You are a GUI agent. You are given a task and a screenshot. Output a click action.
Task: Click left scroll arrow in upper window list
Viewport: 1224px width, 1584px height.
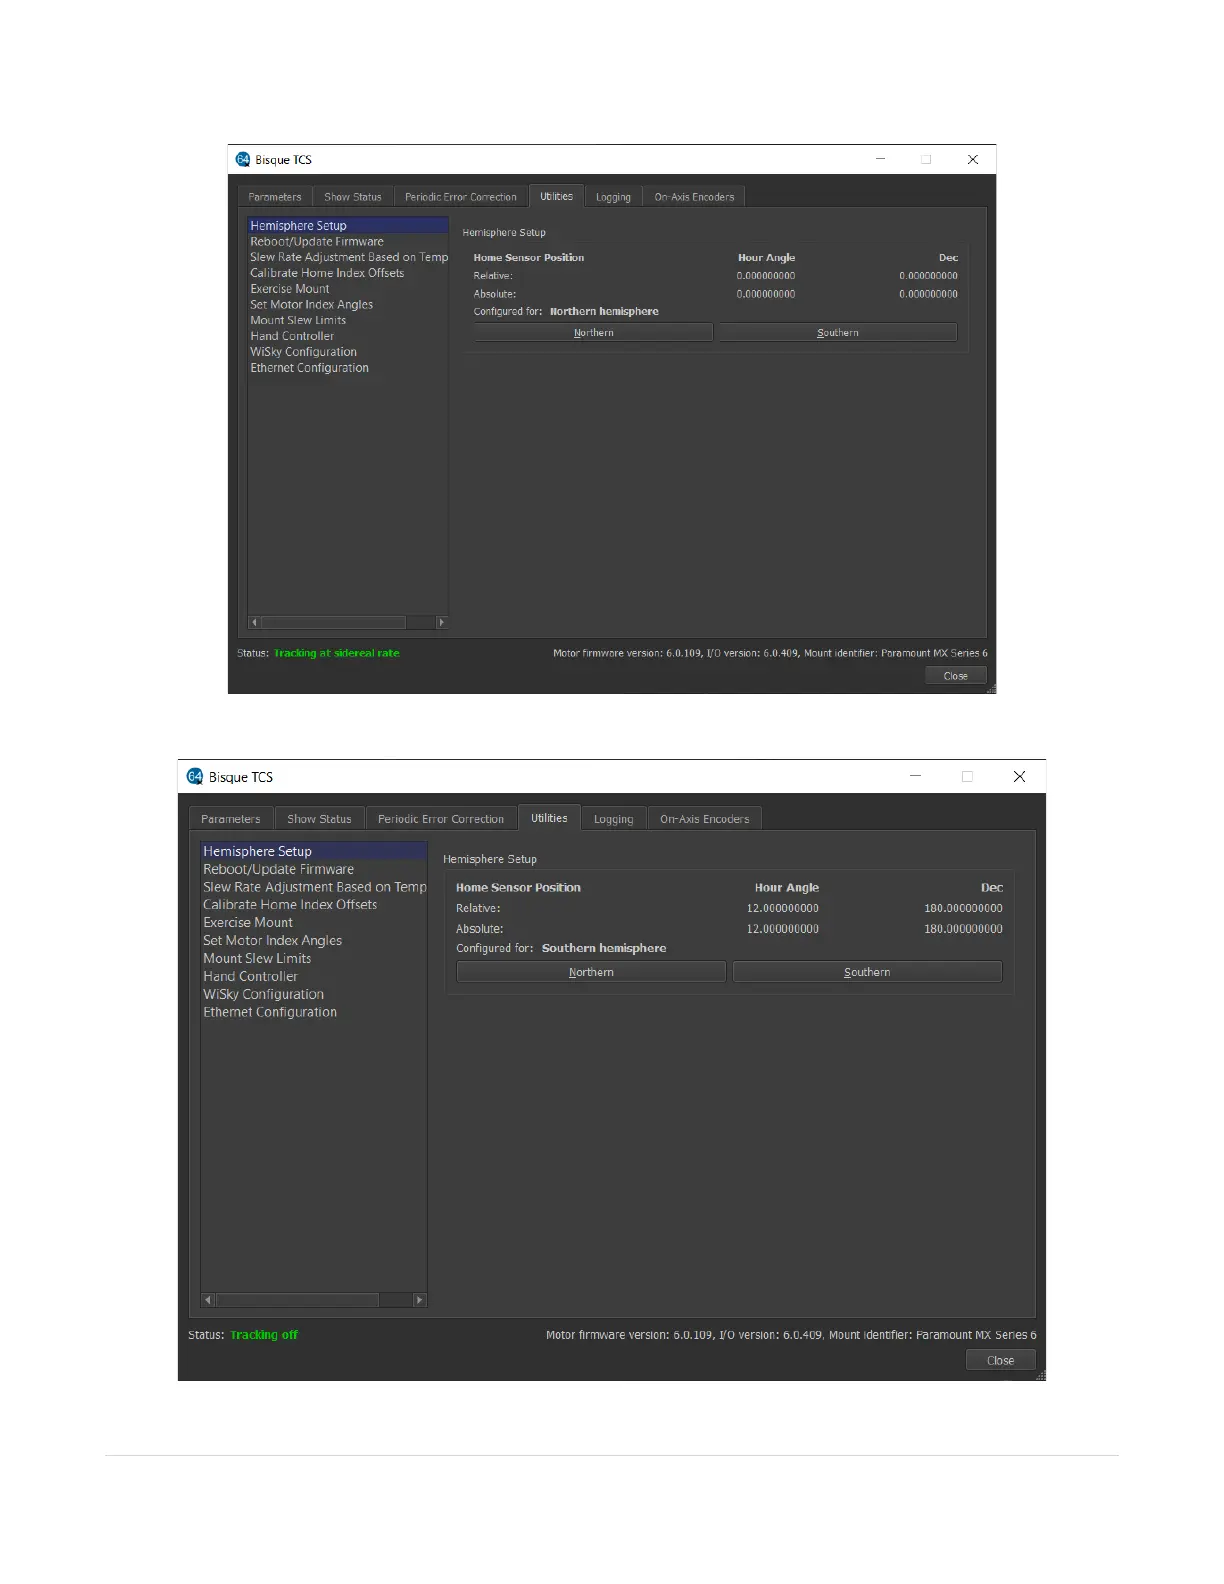[254, 622]
